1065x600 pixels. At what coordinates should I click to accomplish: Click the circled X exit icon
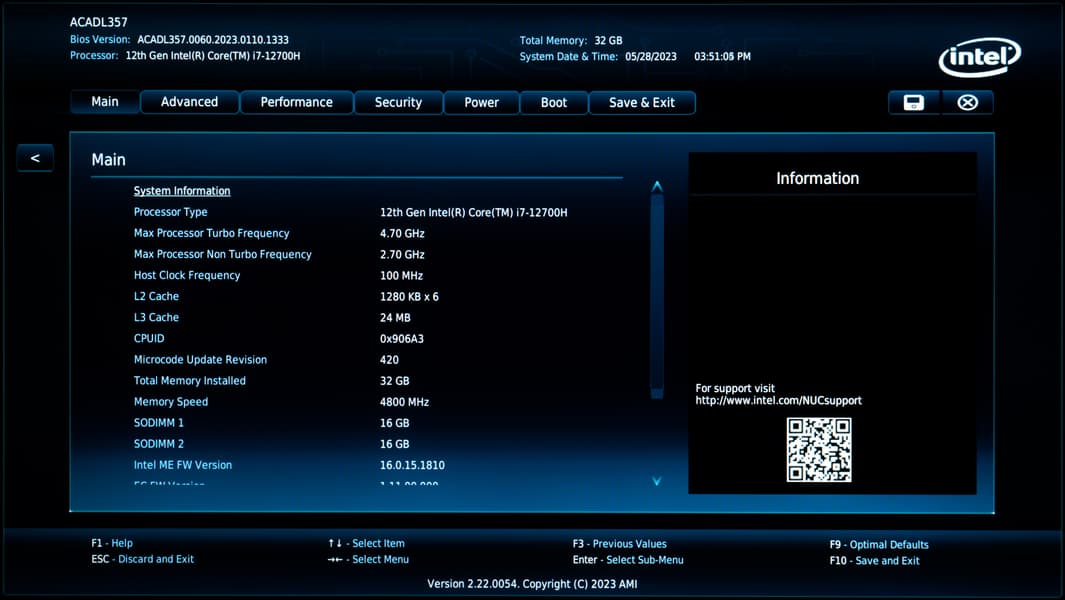point(967,103)
